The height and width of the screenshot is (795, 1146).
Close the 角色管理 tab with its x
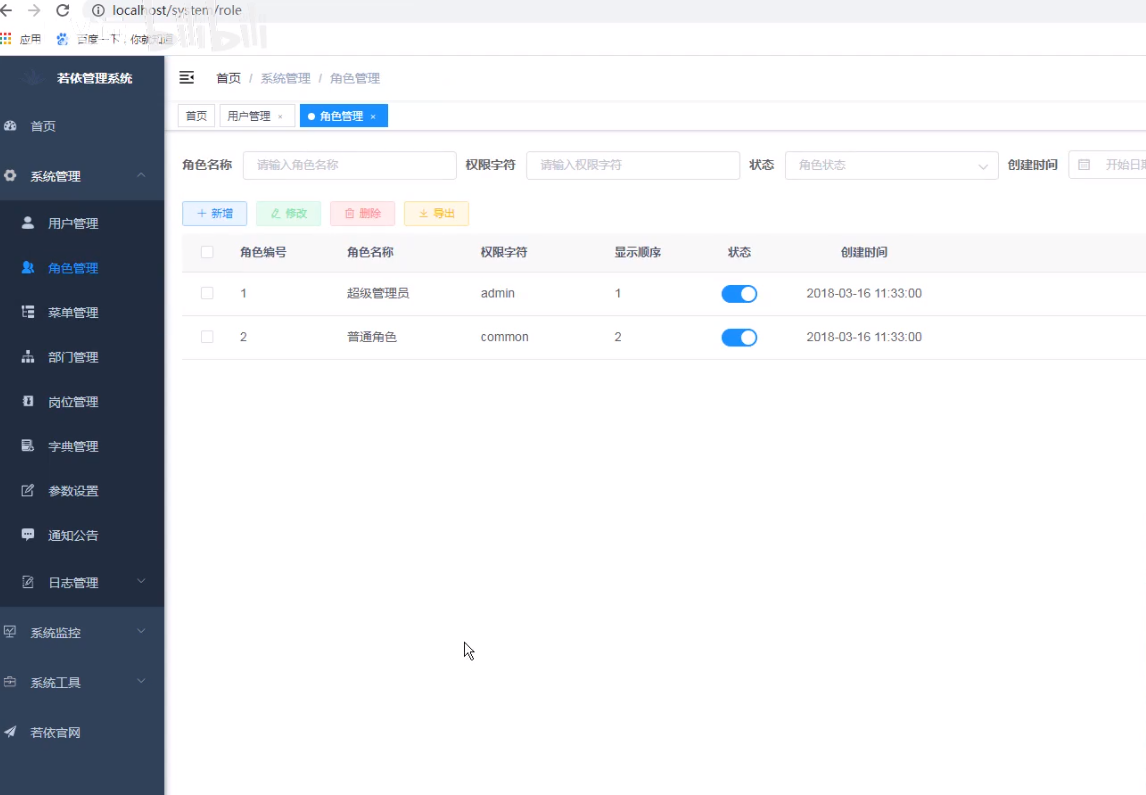pyautogui.click(x=373, y=116)
